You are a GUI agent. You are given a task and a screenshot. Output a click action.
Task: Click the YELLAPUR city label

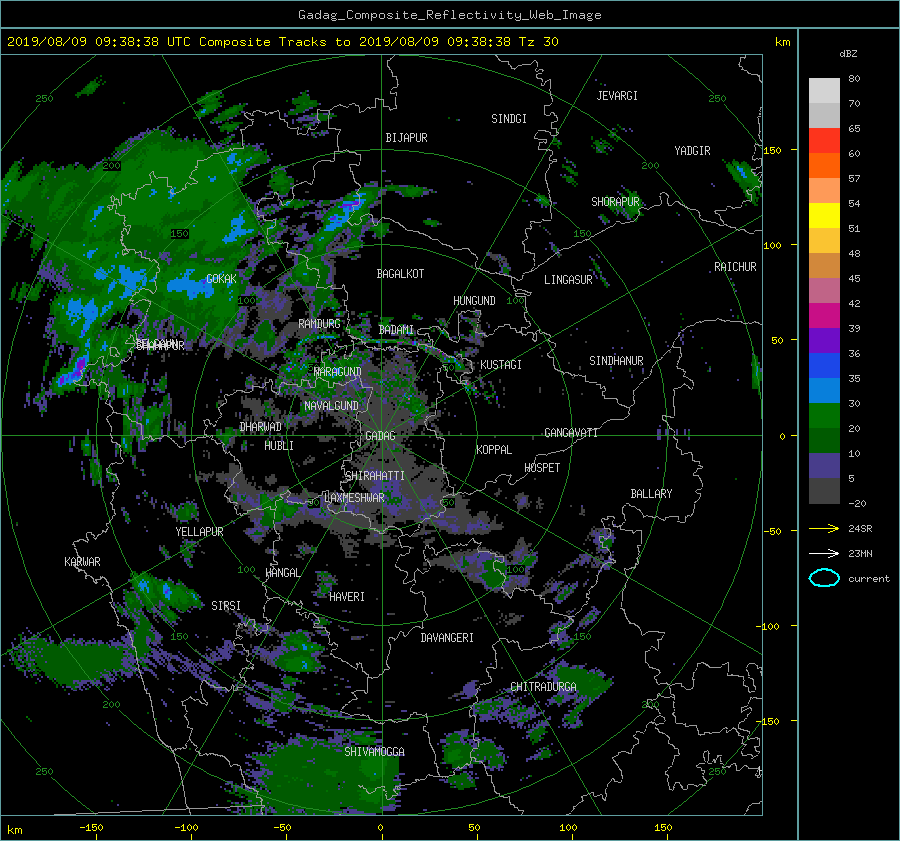pyautogui.click(x=199, y=532)
